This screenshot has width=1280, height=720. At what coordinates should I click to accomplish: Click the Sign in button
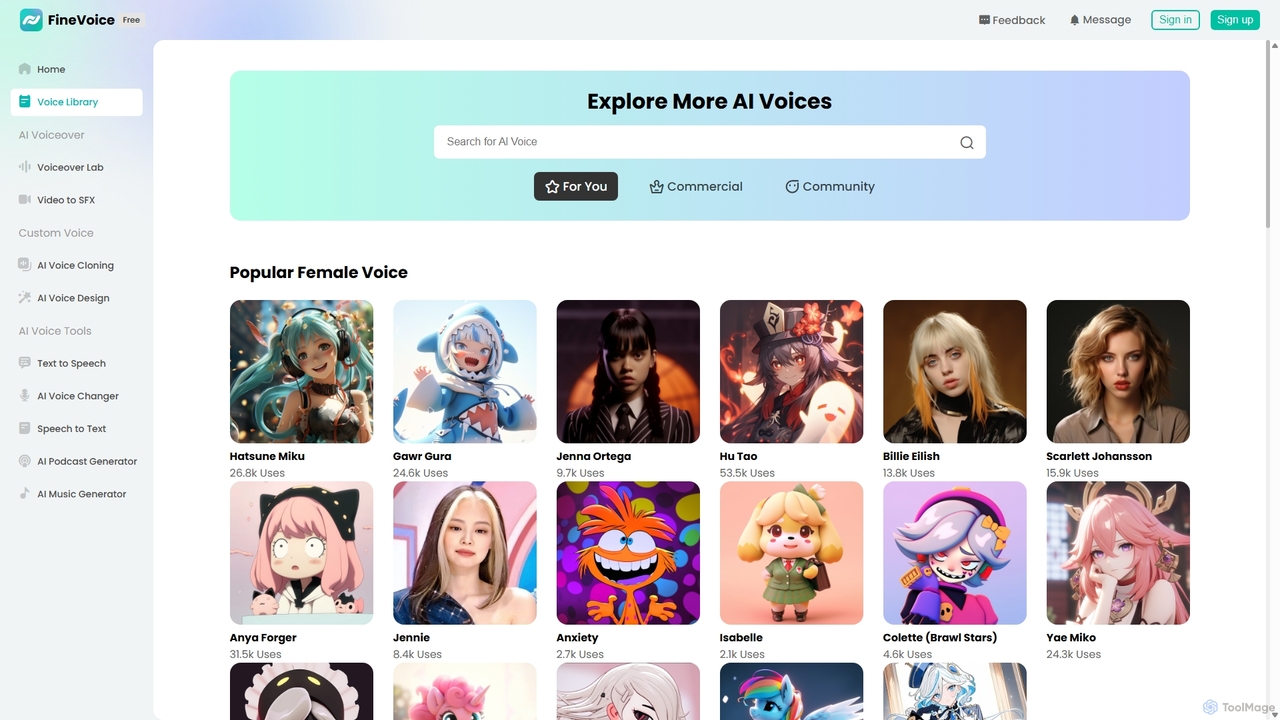click(x=1175, y=19)
